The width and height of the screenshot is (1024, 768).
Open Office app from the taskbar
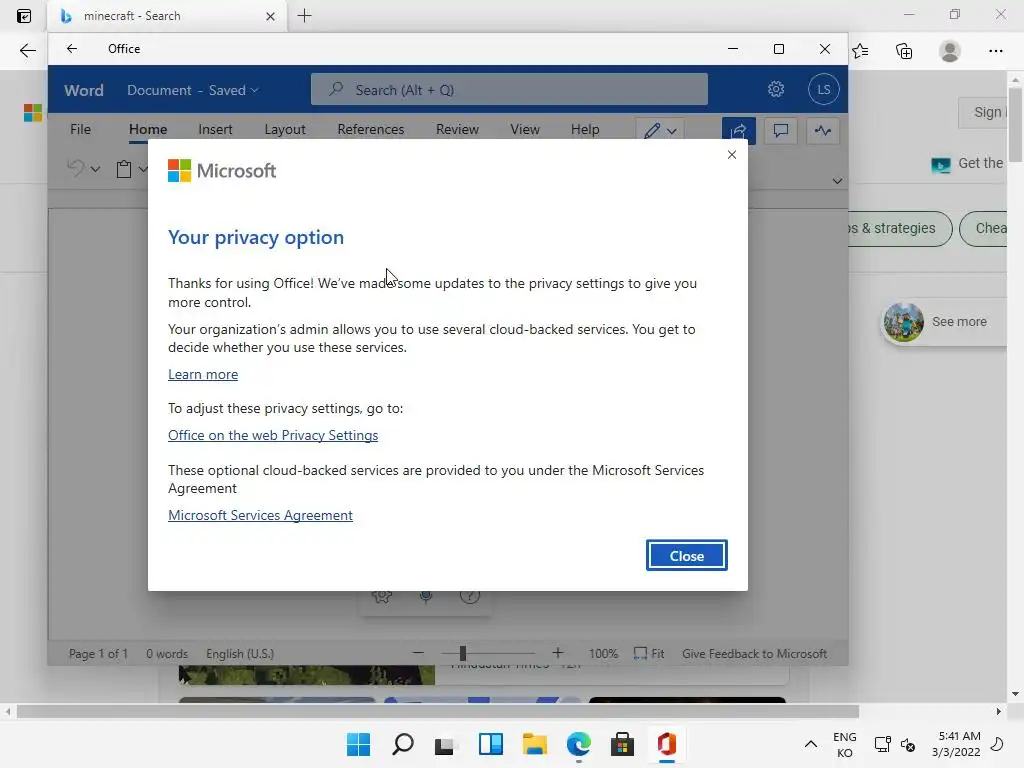point(667,744)
